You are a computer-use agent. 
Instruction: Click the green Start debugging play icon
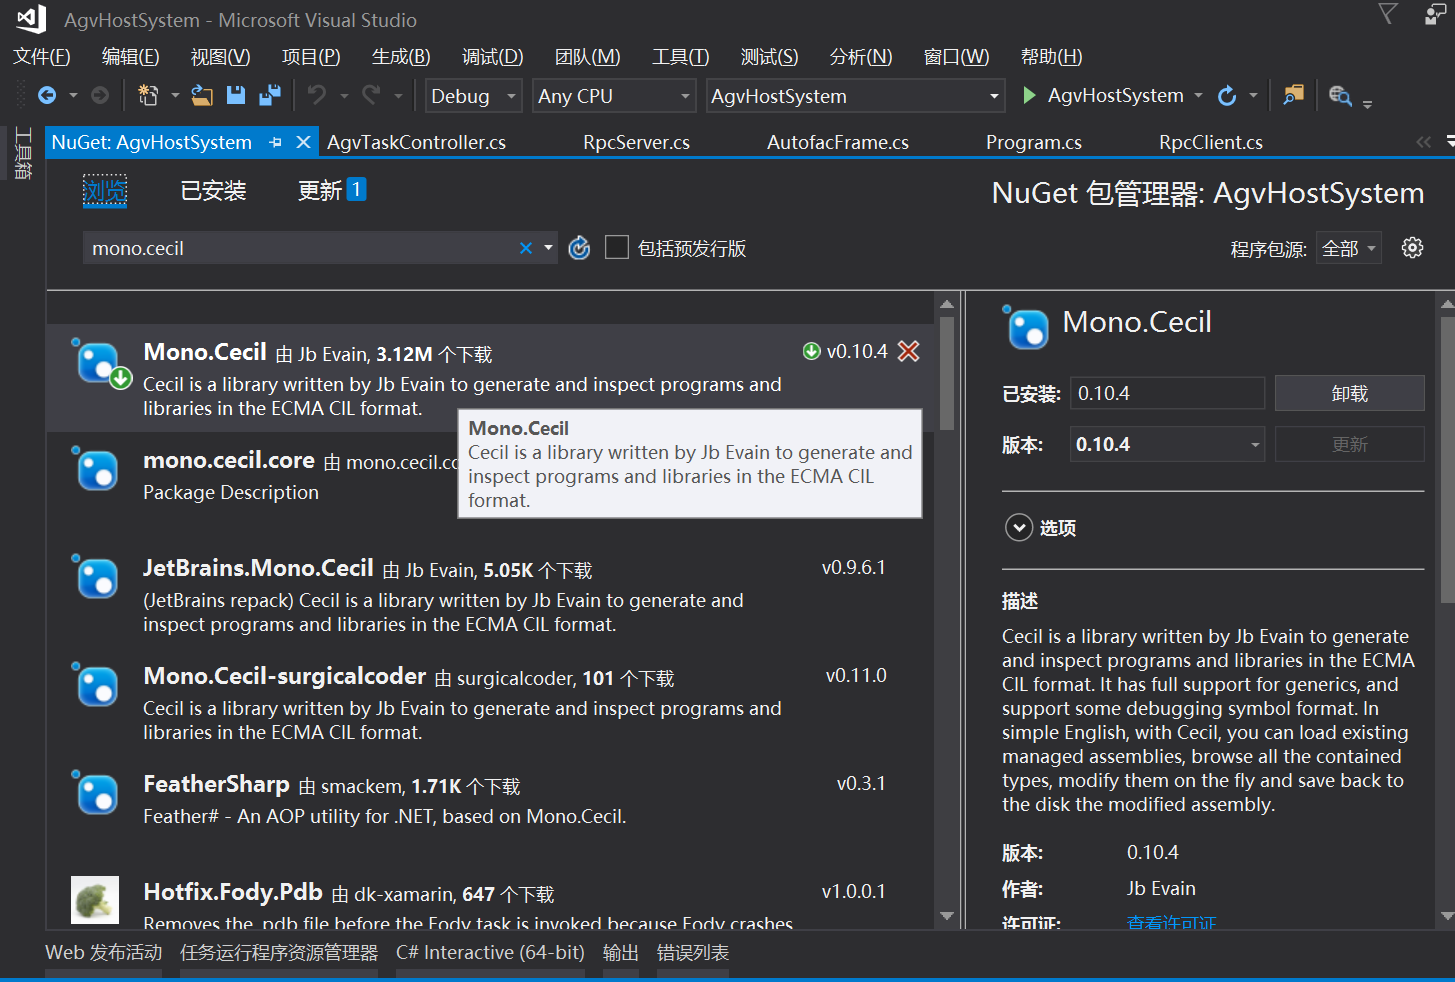[x=1029, y=96]
